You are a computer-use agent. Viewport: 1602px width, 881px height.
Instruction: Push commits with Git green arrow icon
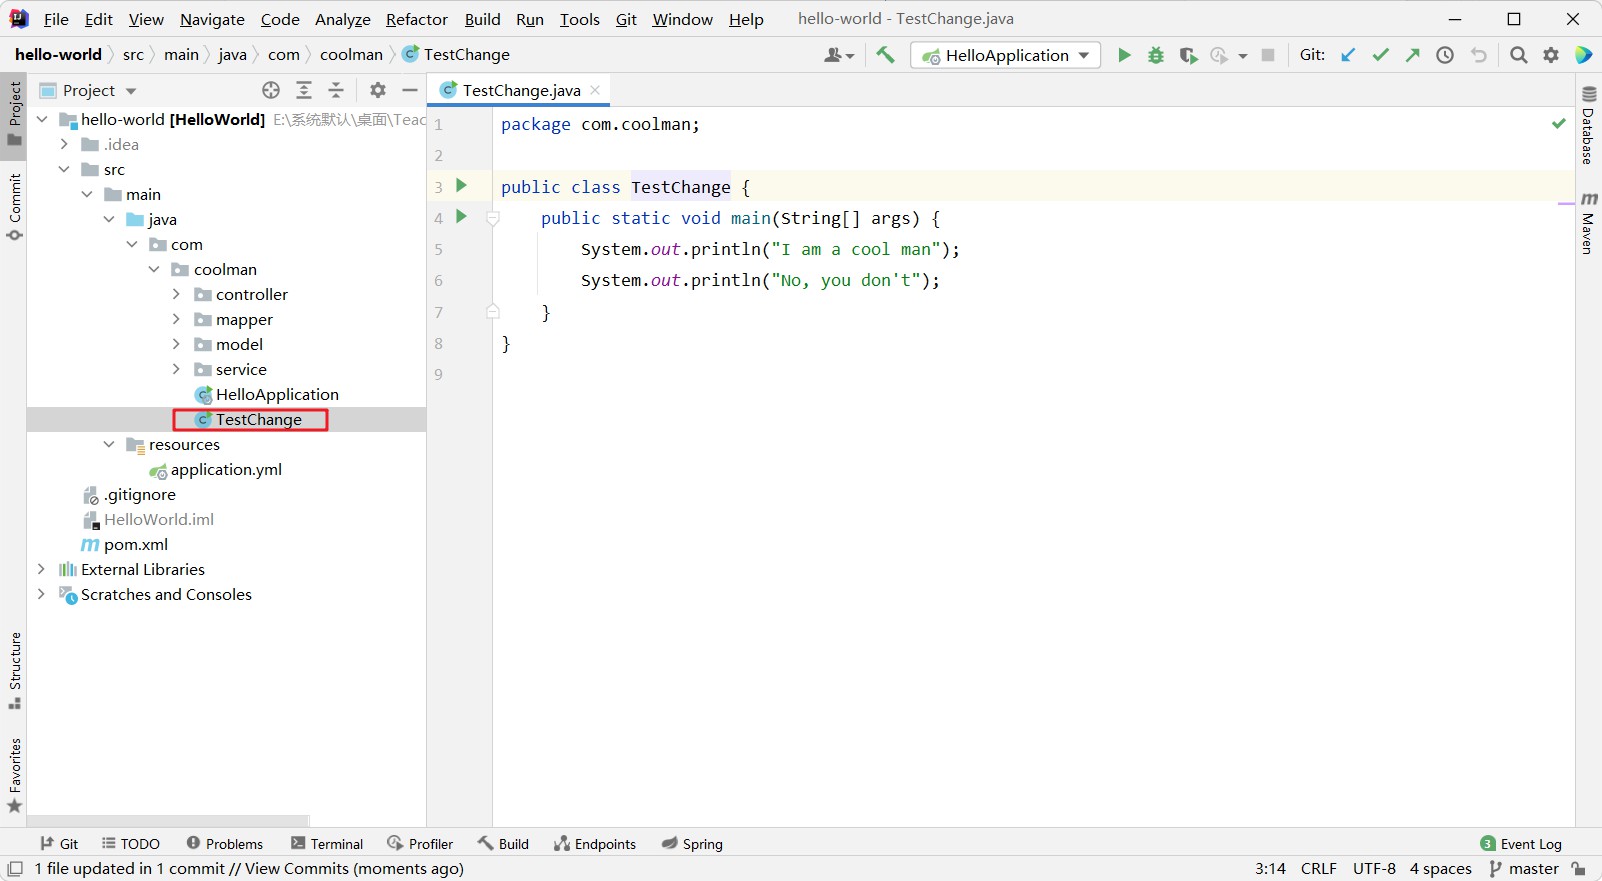[1412, 55]
